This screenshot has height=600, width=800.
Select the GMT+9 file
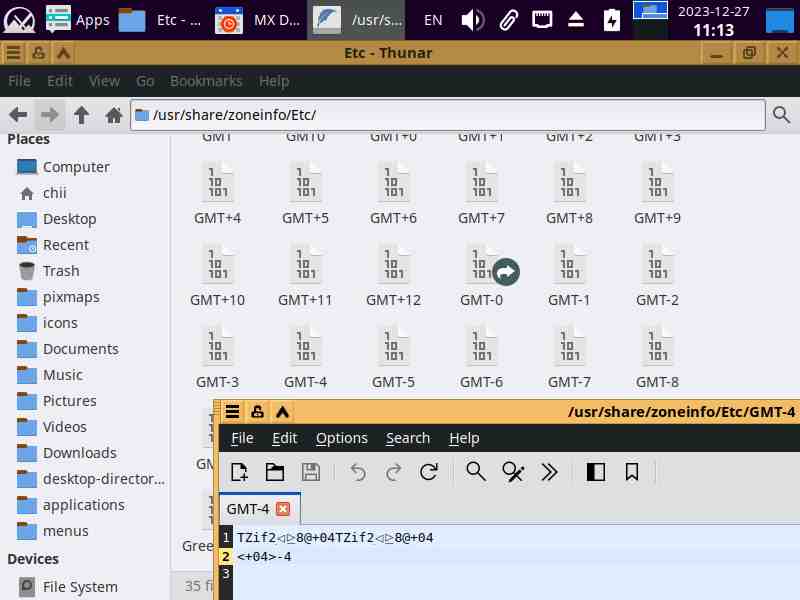pos(657,193)
